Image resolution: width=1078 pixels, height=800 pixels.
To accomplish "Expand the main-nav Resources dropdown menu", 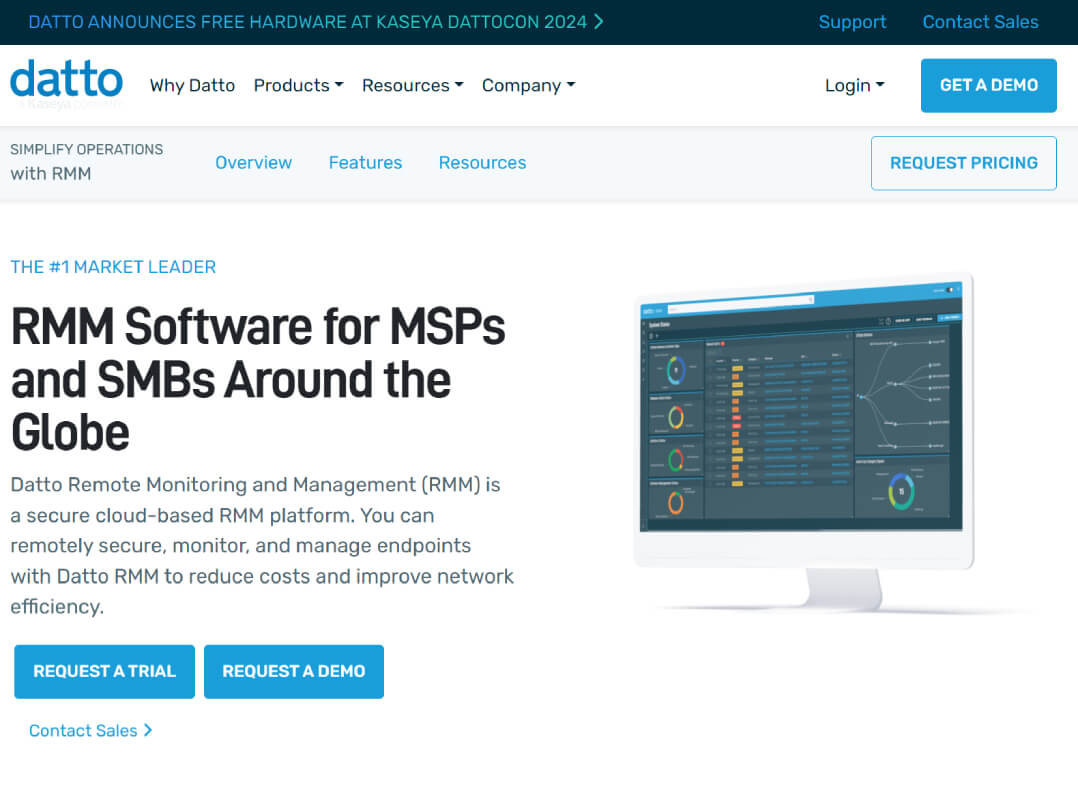I will (412, 85).
